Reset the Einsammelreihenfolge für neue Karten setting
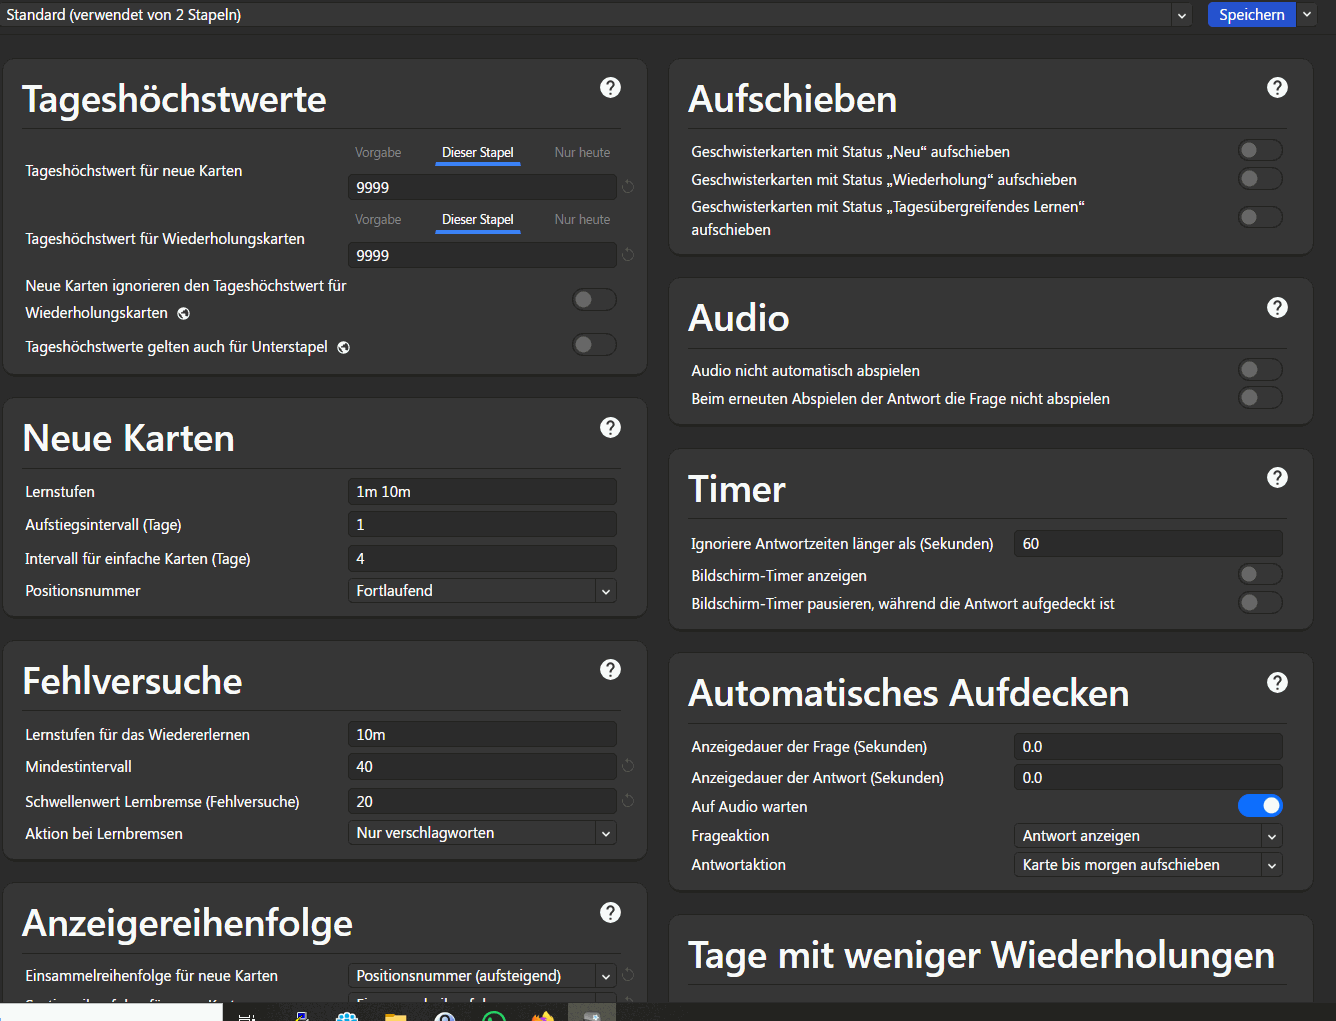Image resolution: width=1336 pixels, height=1021 pixels. coord(628,975)
